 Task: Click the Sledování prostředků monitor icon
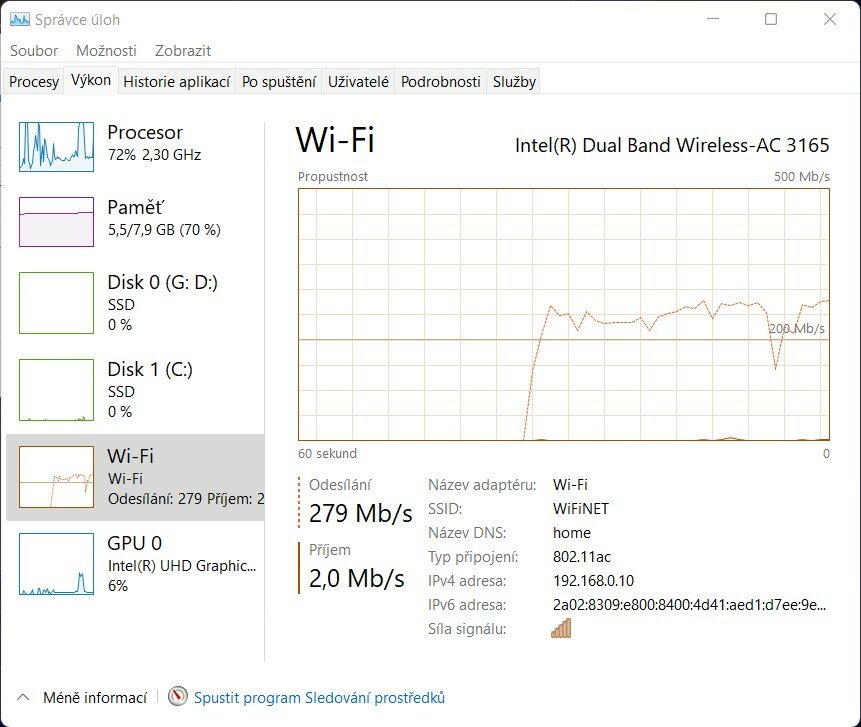point(177,697)
